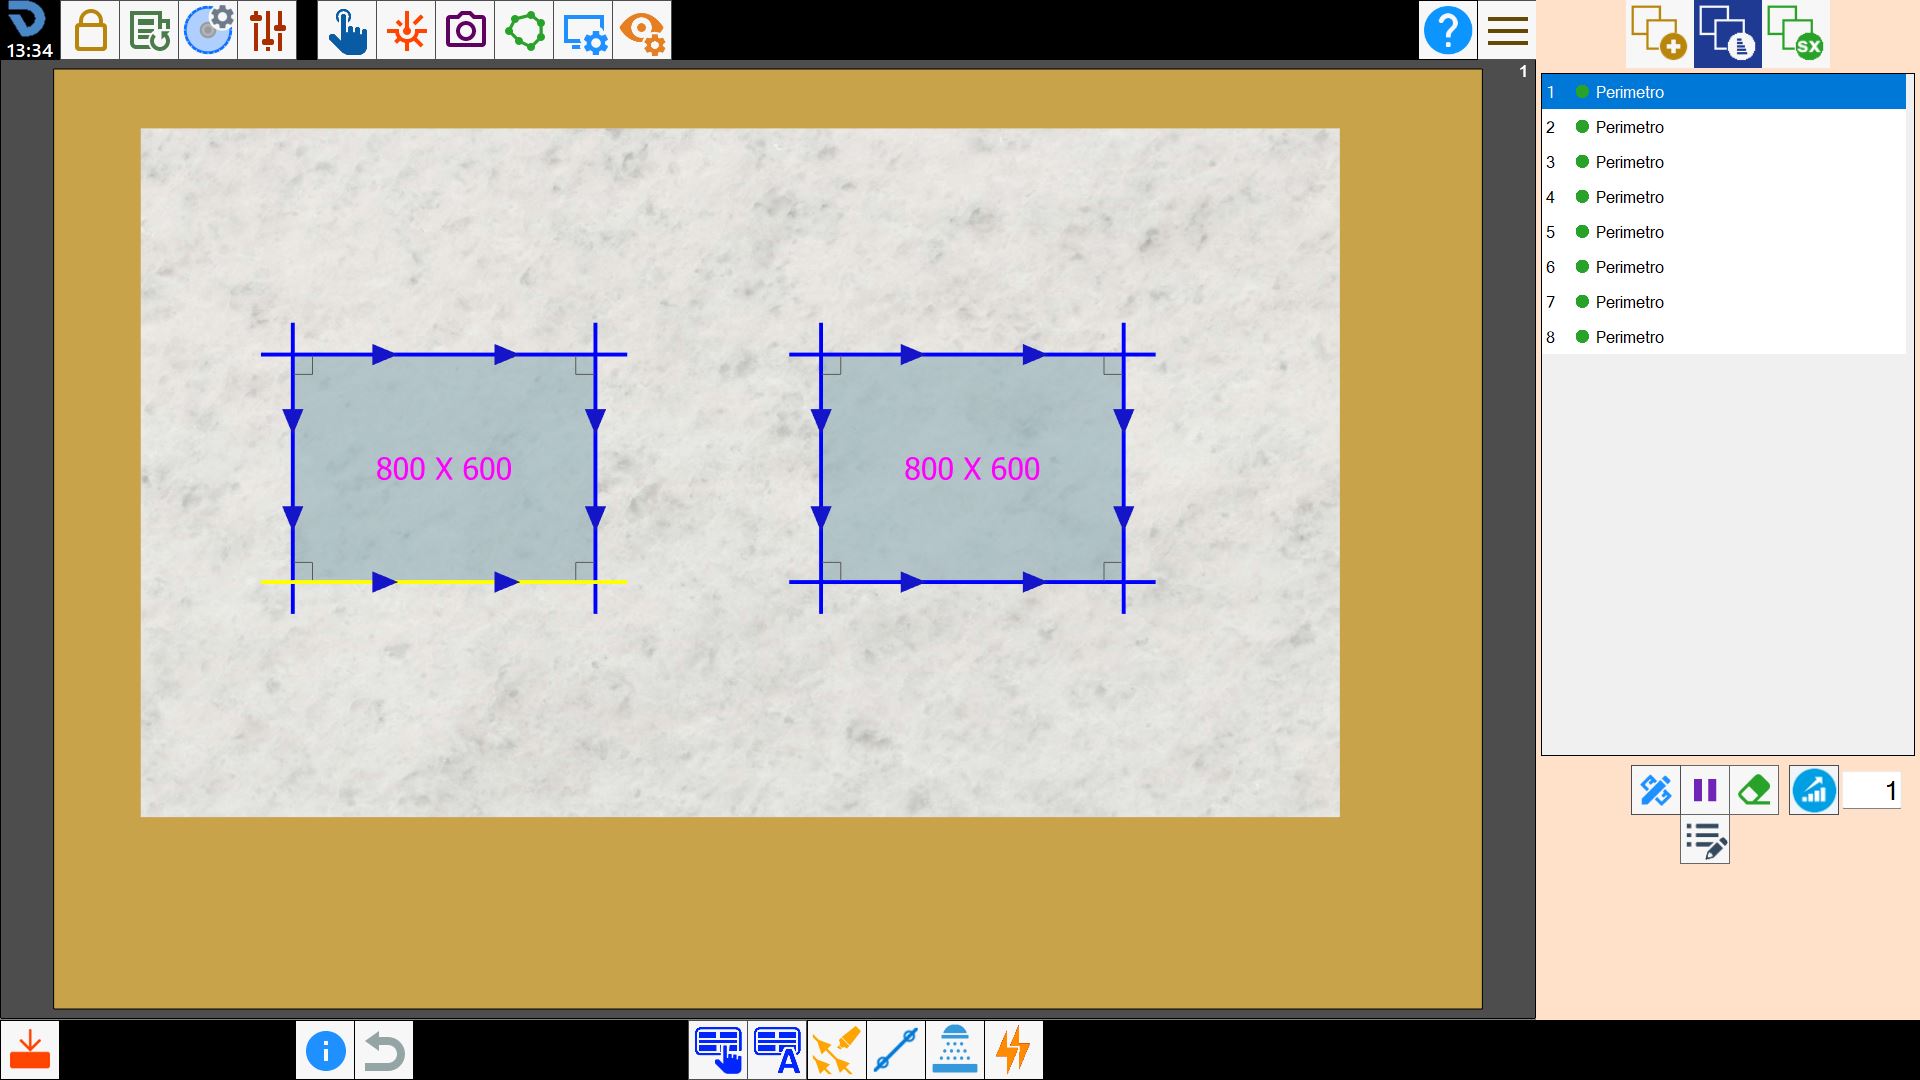Click the eraser tool icon

(1754, 790)
